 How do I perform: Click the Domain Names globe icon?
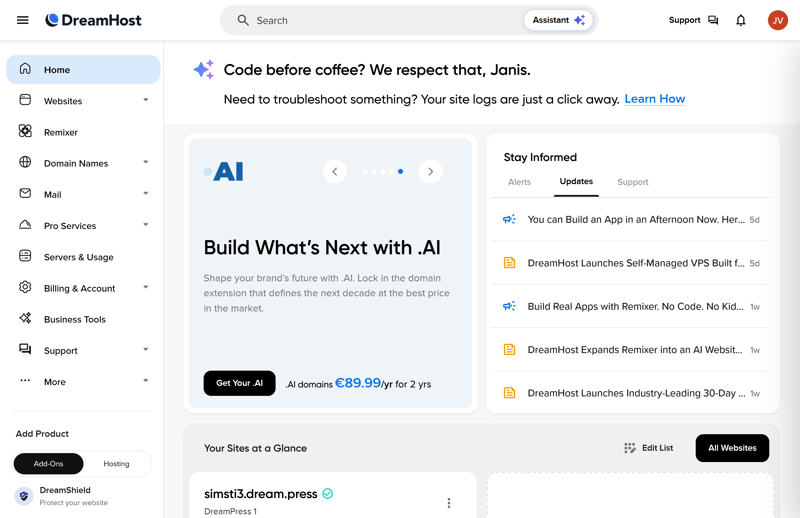point(25,162)
